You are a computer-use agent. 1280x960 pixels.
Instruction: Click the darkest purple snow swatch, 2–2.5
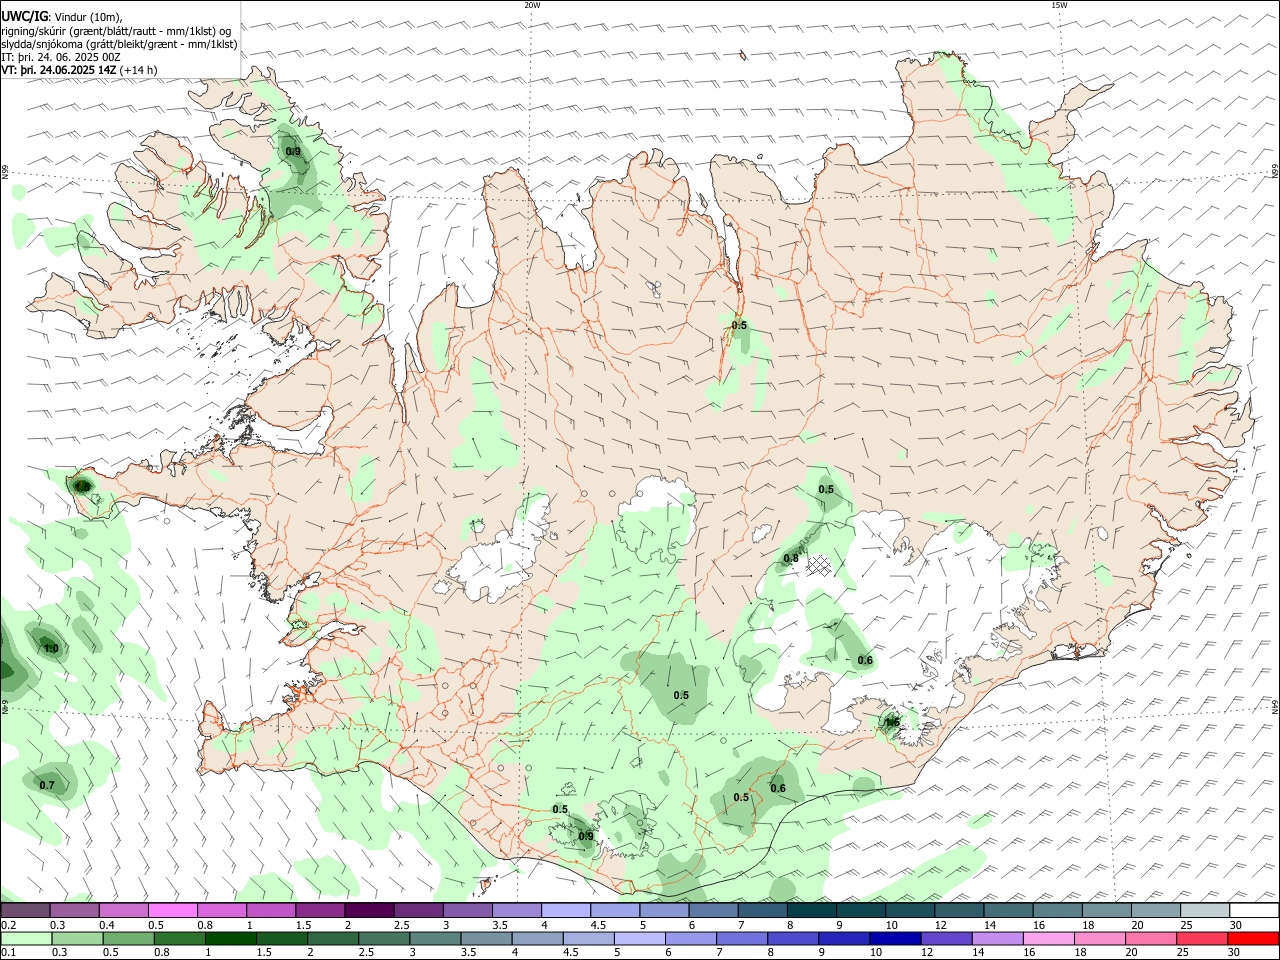pyautogui.click(x=369, y=911)
